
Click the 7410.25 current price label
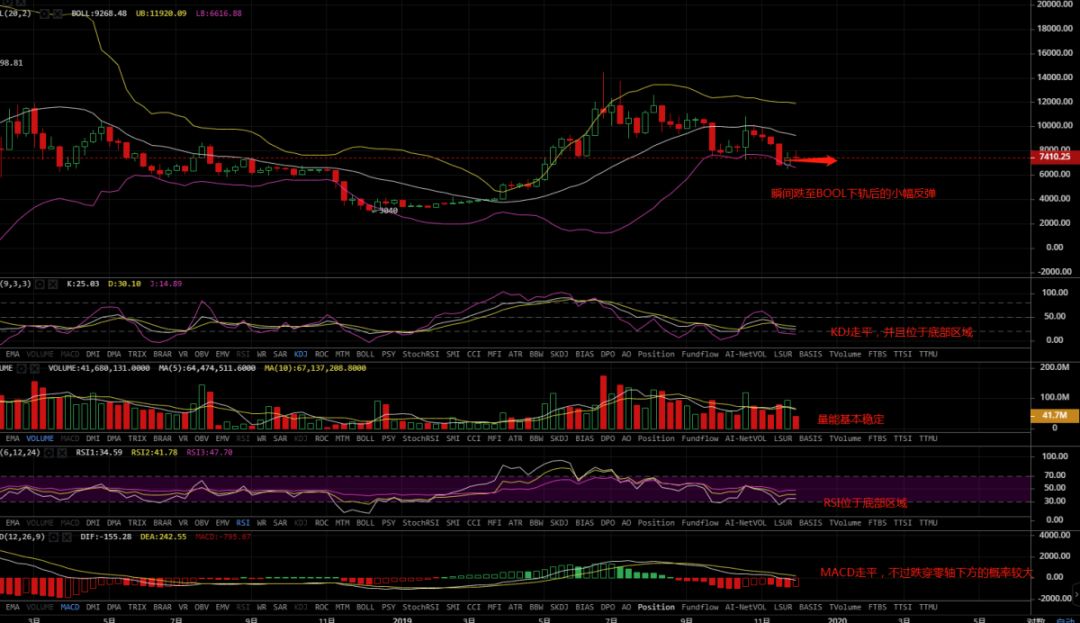pyautogui.click(x=1054, y=157)
